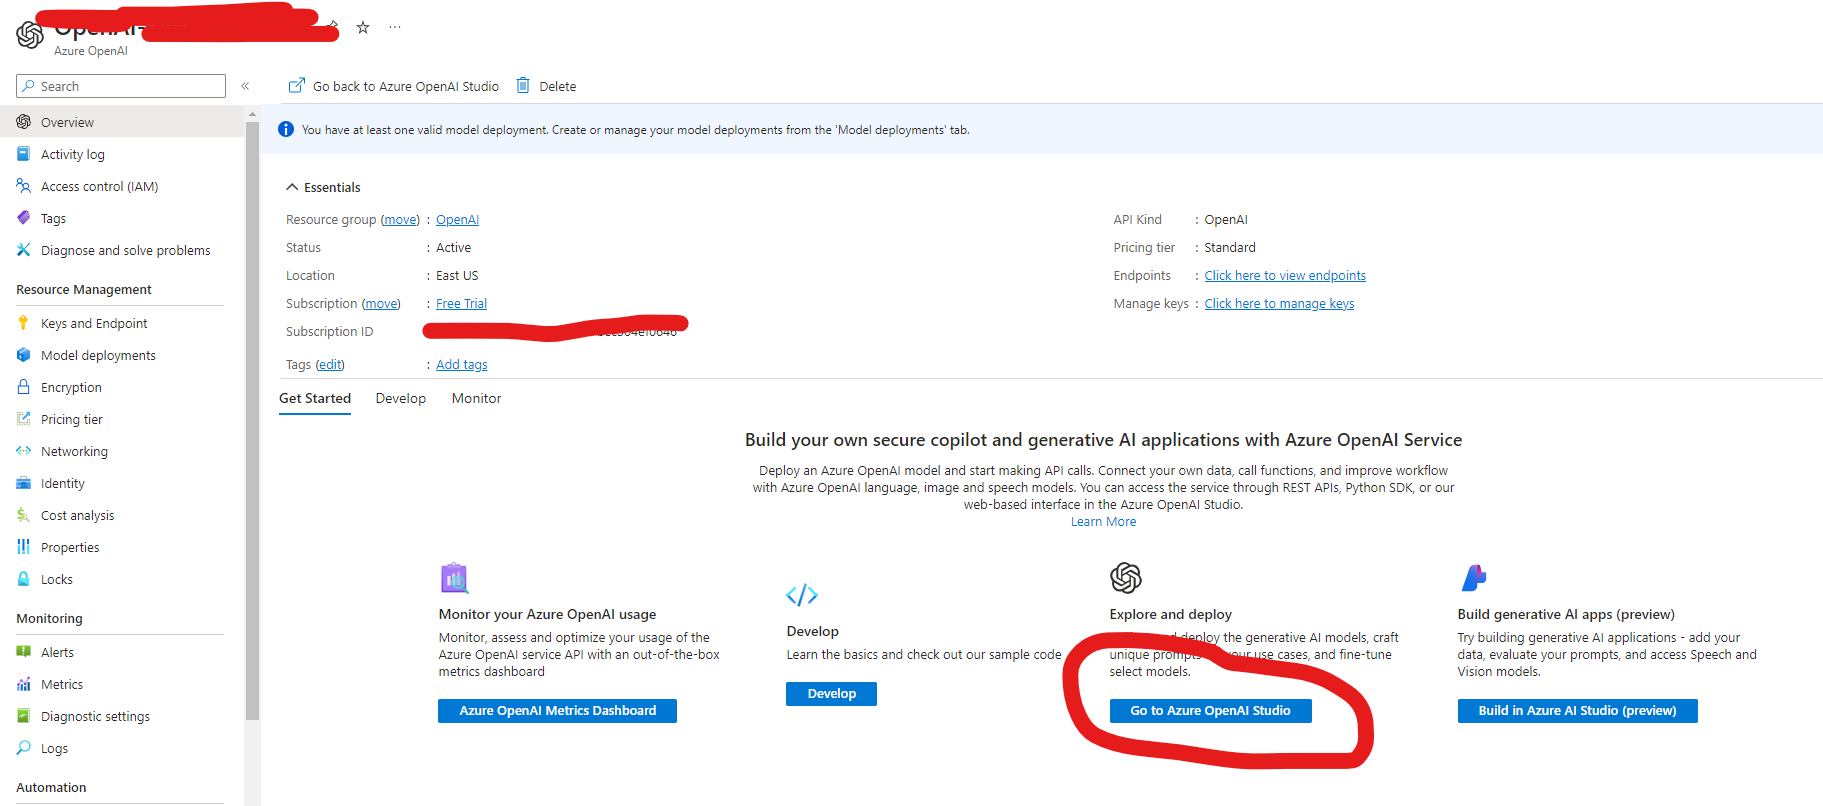Switch to the Monitor tab
This screenshot has width=1823, height=806.
[476, 398]
